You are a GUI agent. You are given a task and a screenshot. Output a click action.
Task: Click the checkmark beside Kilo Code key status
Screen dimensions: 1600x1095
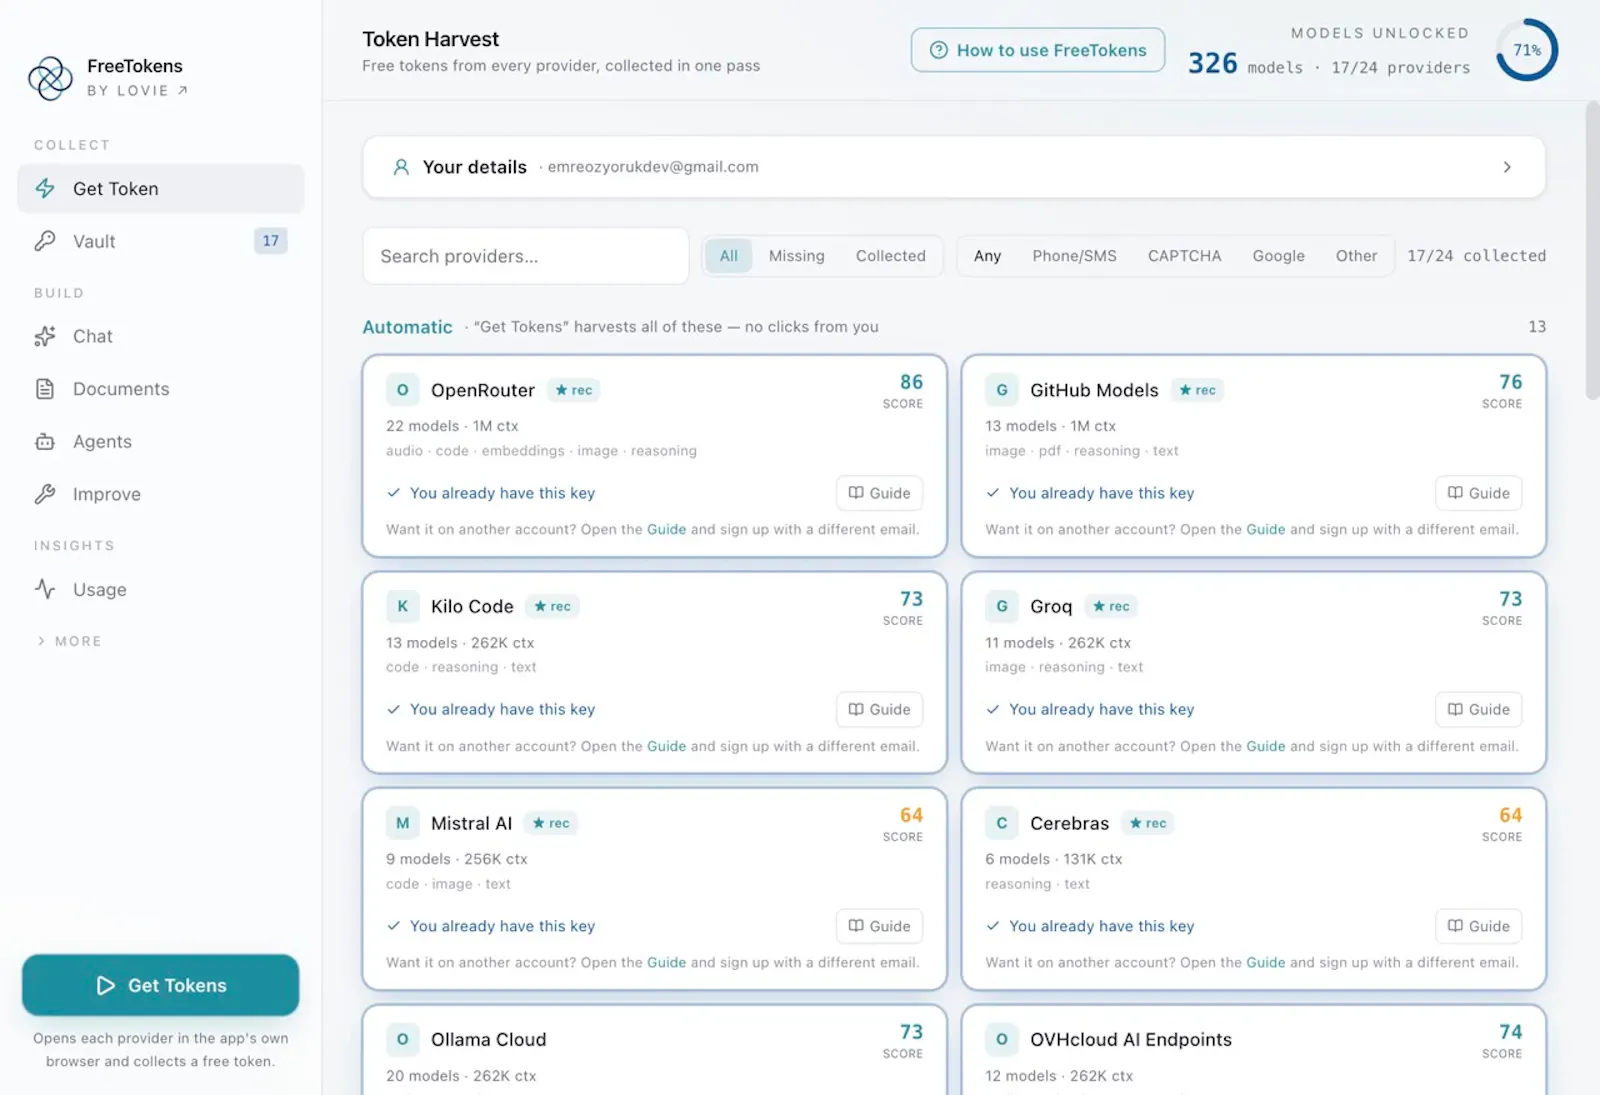coord(394,709)
